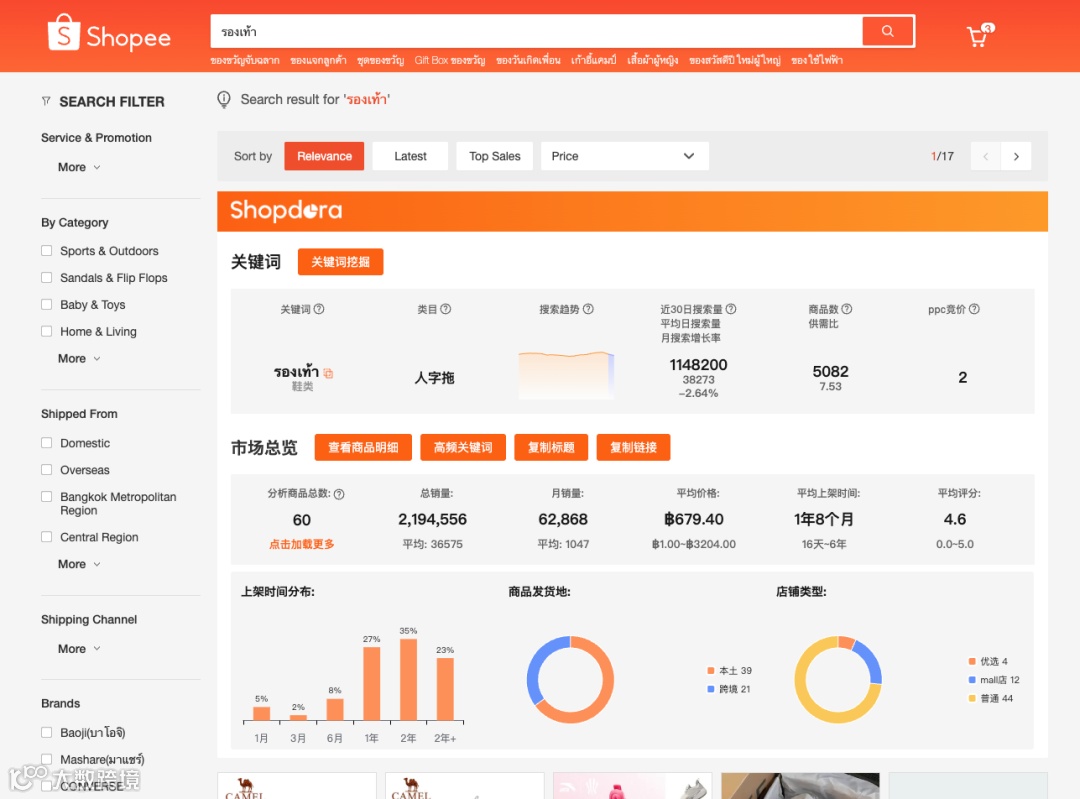The width and height of the screenshot is (1080, 799).
Task: Click the 2年 bar showing 35%
Action: coord(408,679)
